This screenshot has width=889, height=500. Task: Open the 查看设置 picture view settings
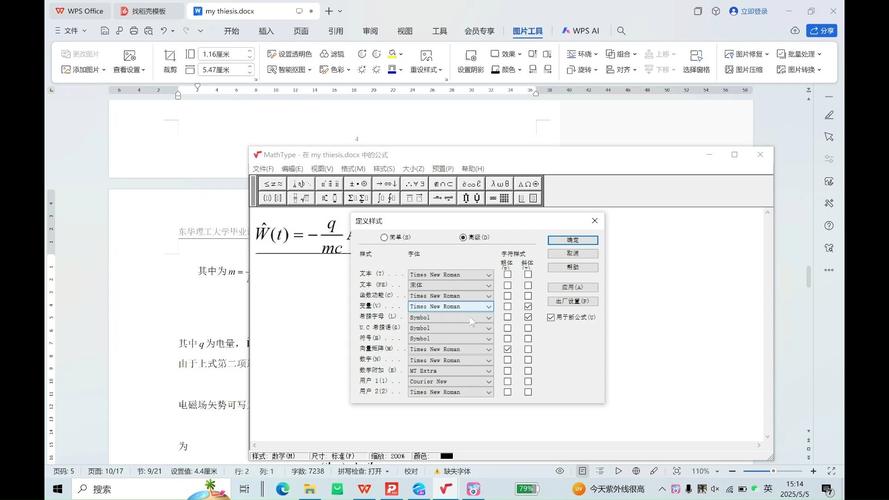coord(129,61)
